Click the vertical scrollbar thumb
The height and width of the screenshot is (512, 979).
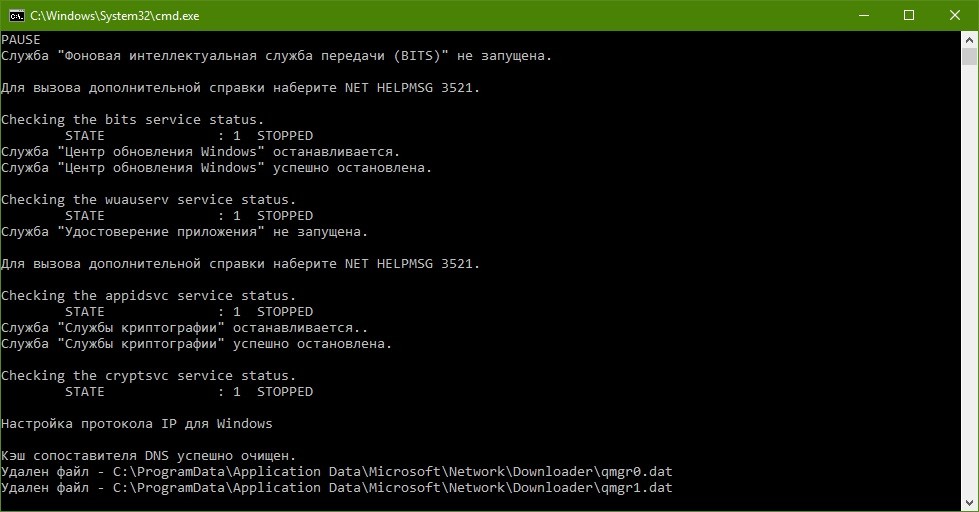point(969,56)
